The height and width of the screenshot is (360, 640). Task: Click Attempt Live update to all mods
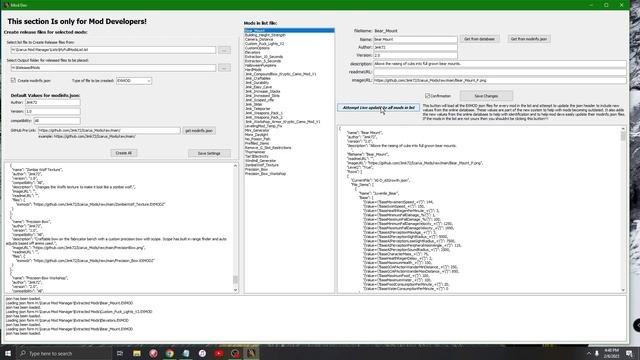coord(378,107)
